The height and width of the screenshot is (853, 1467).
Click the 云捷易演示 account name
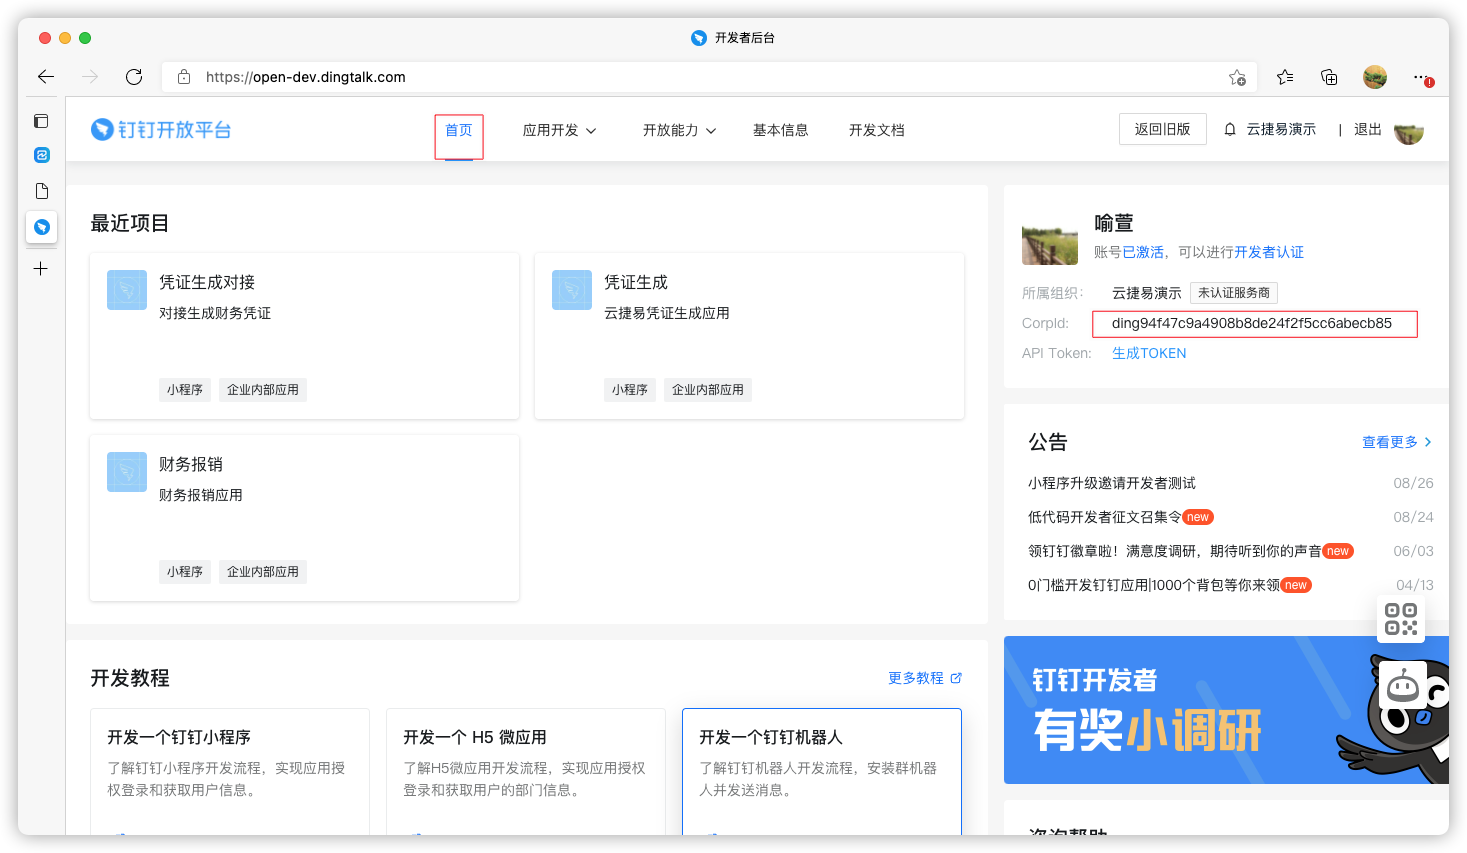(x=1281, y=129)
